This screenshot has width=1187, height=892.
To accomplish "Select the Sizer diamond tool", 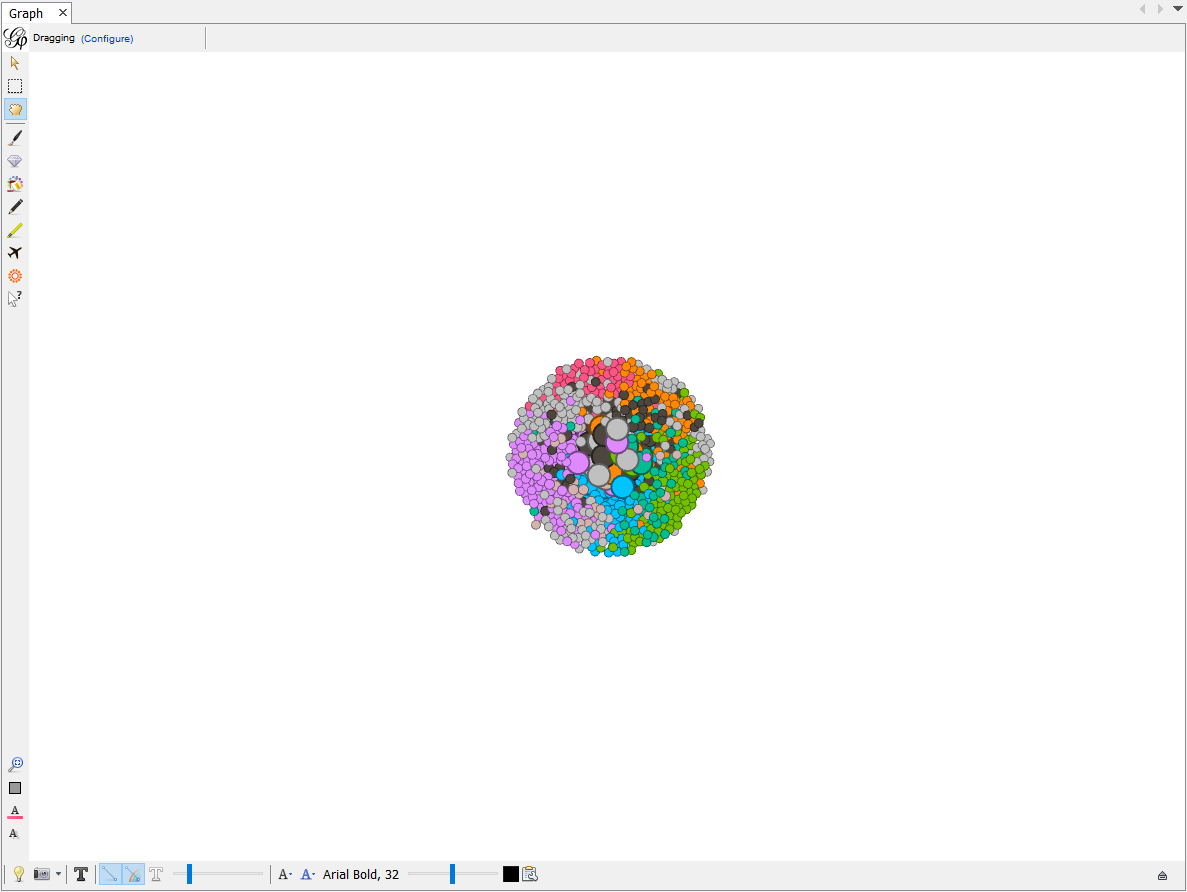I will coord(15,161).
